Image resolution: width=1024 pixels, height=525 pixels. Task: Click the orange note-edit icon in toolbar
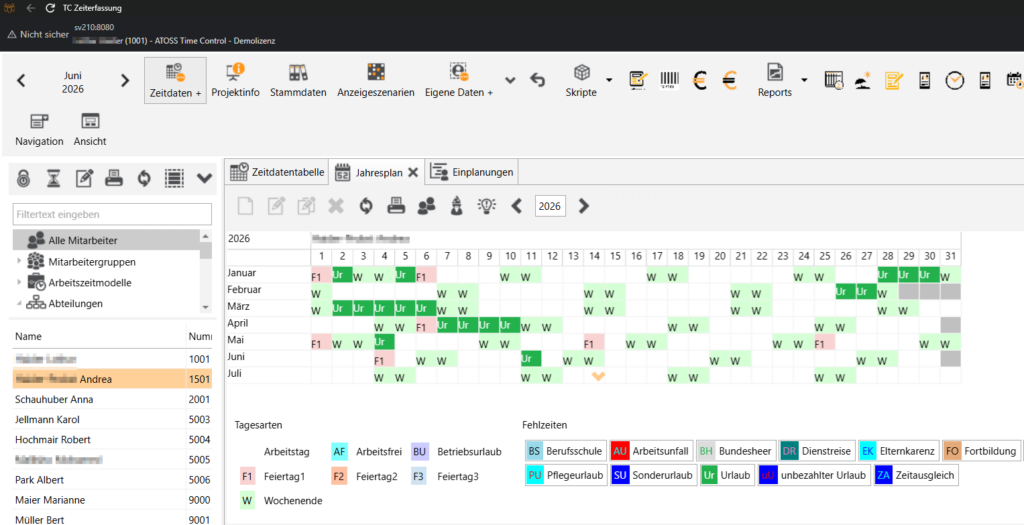[x=894, y=80]
